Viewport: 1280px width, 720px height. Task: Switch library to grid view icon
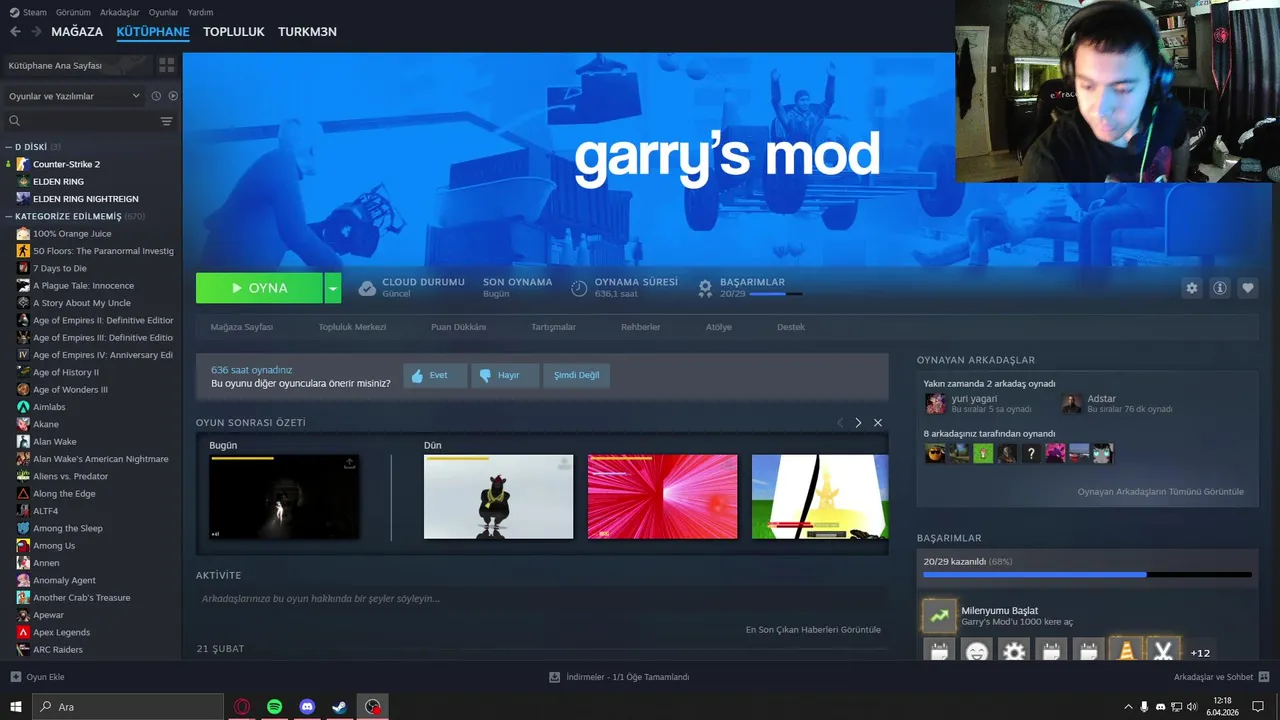click(x=166, y=65)
